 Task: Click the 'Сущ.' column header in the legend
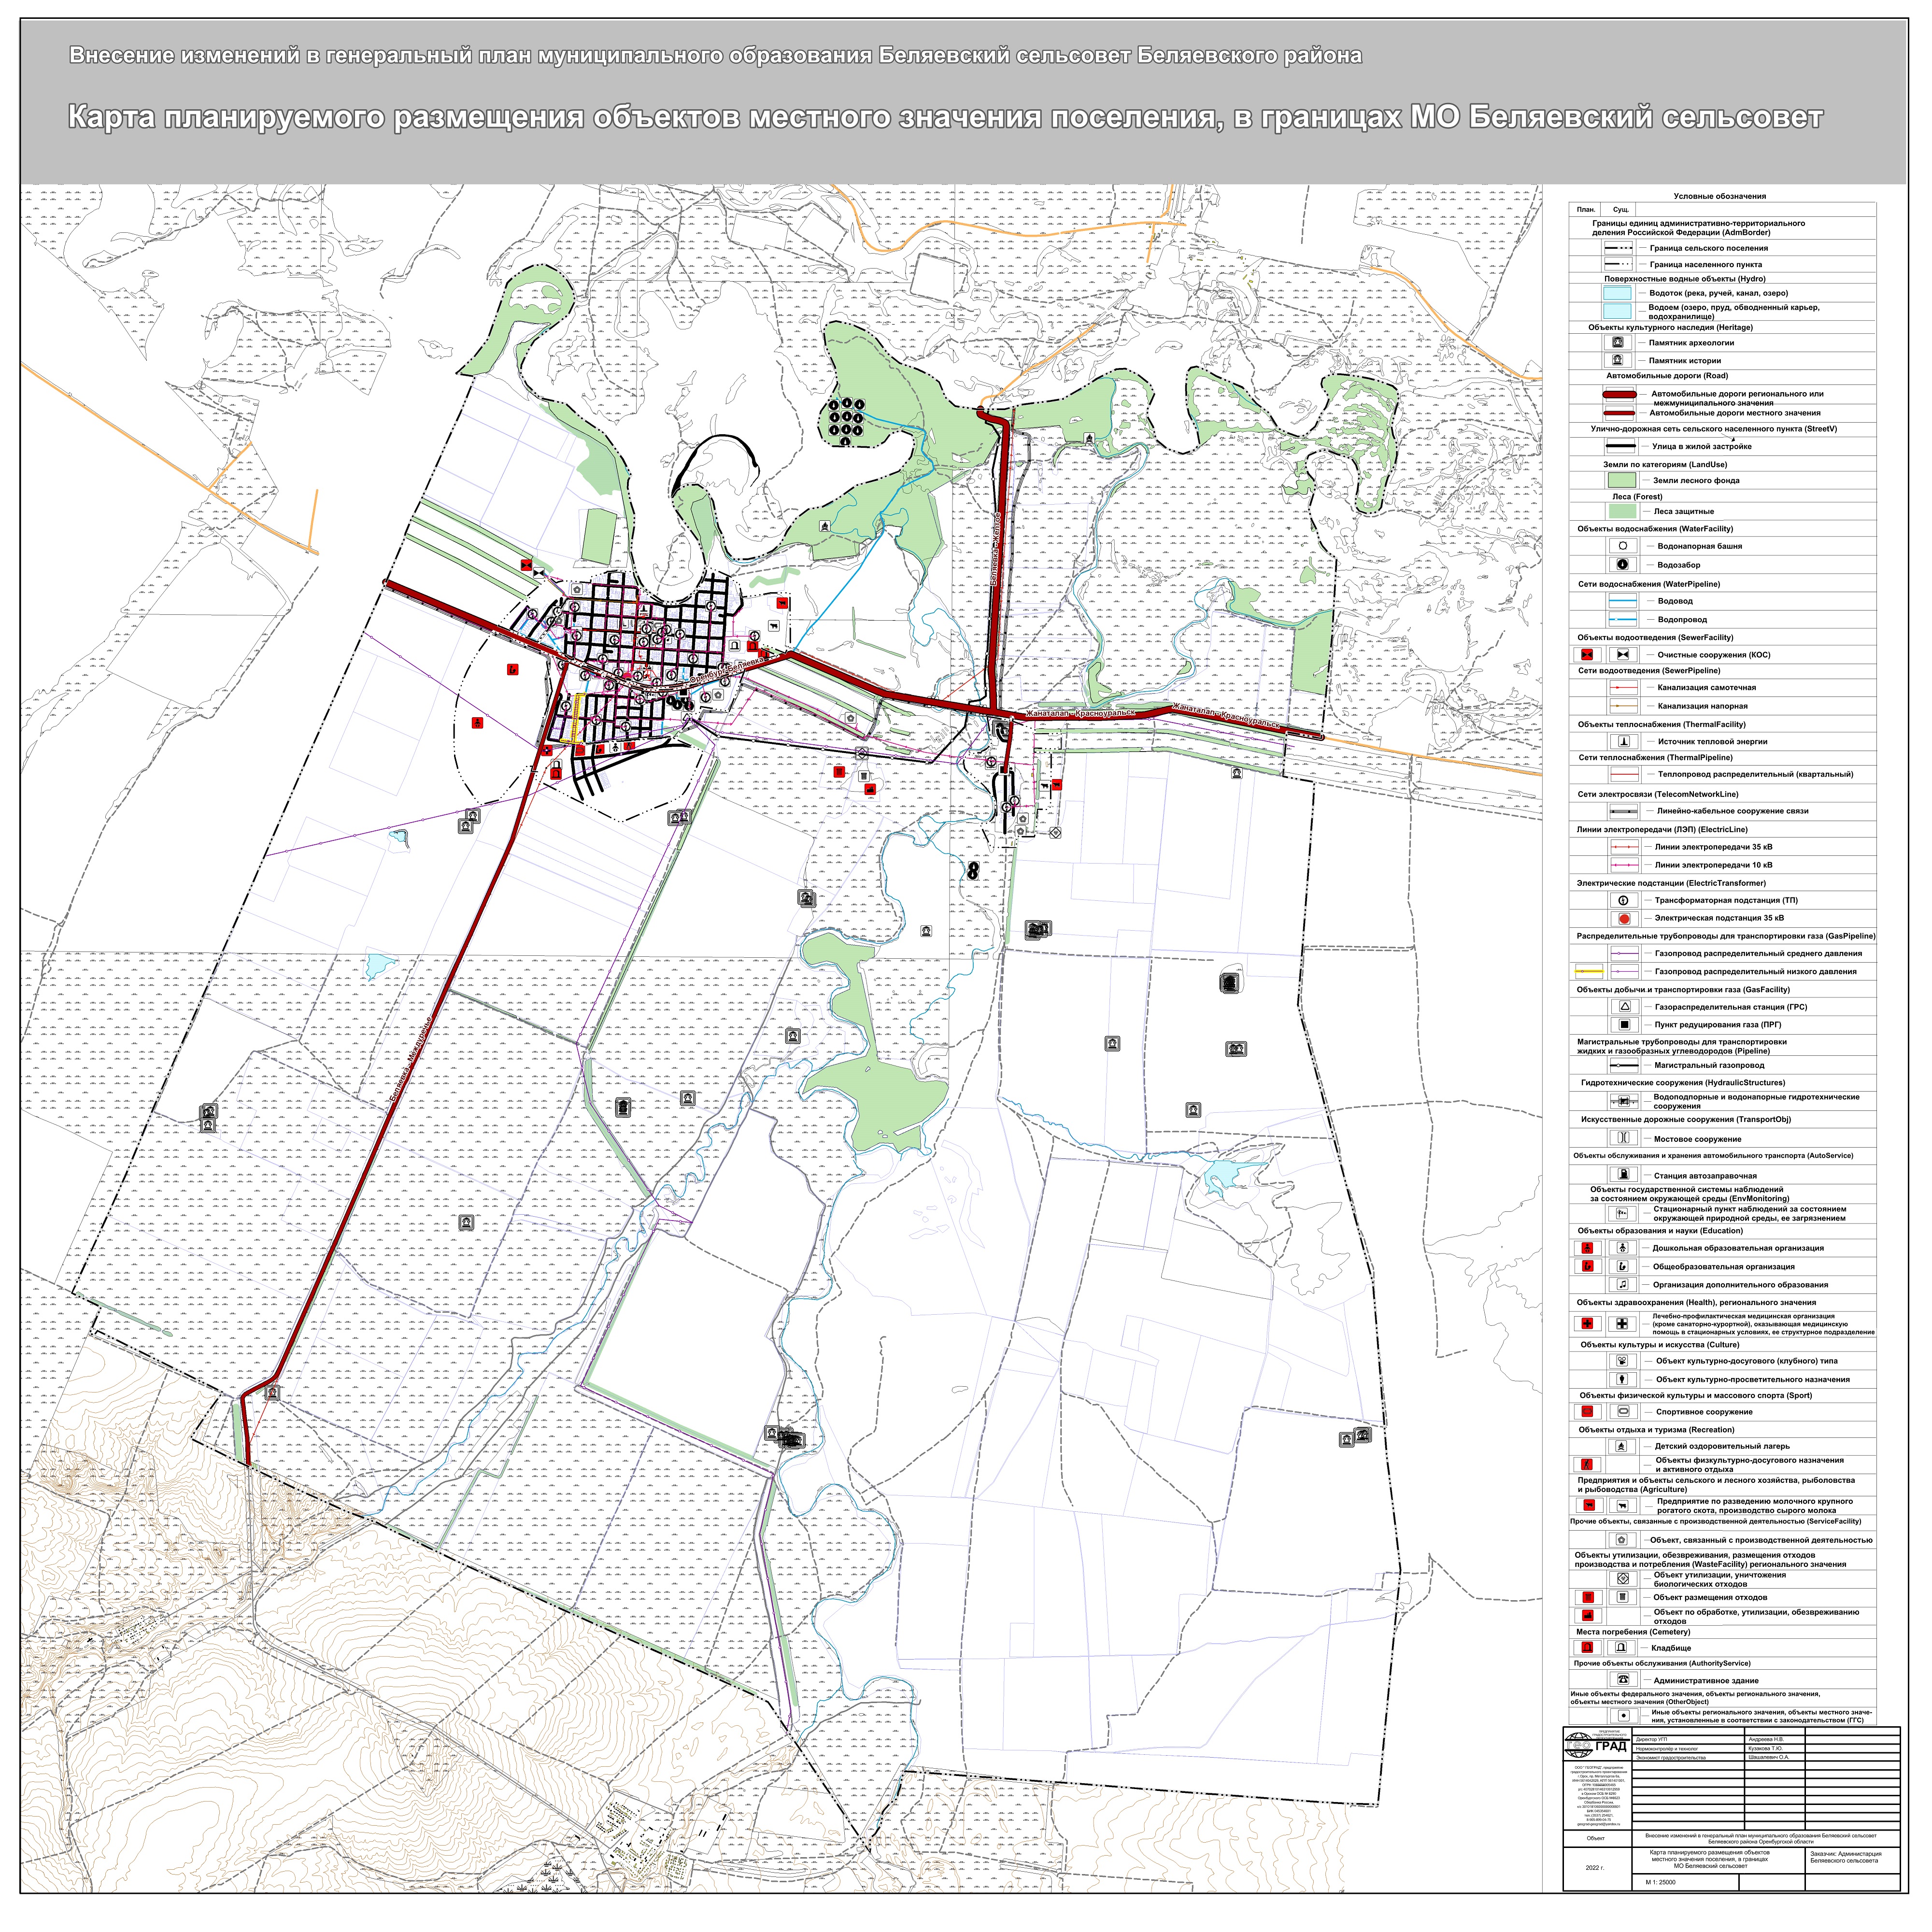pyautogui.click(x=1620, y=210)
